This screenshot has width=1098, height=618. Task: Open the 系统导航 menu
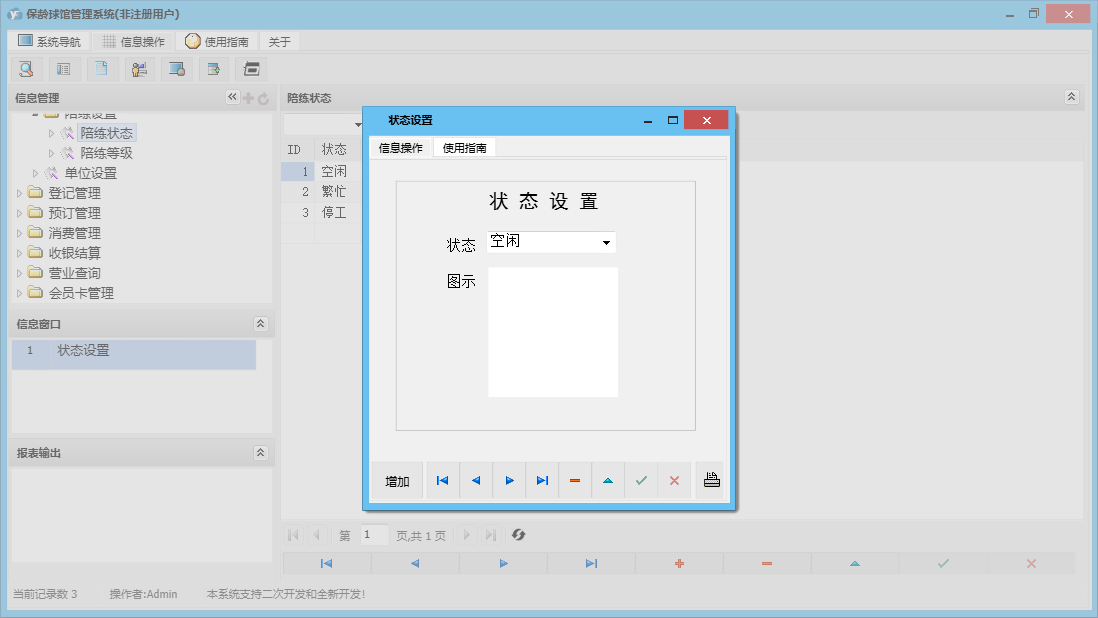tap(46, 41)
